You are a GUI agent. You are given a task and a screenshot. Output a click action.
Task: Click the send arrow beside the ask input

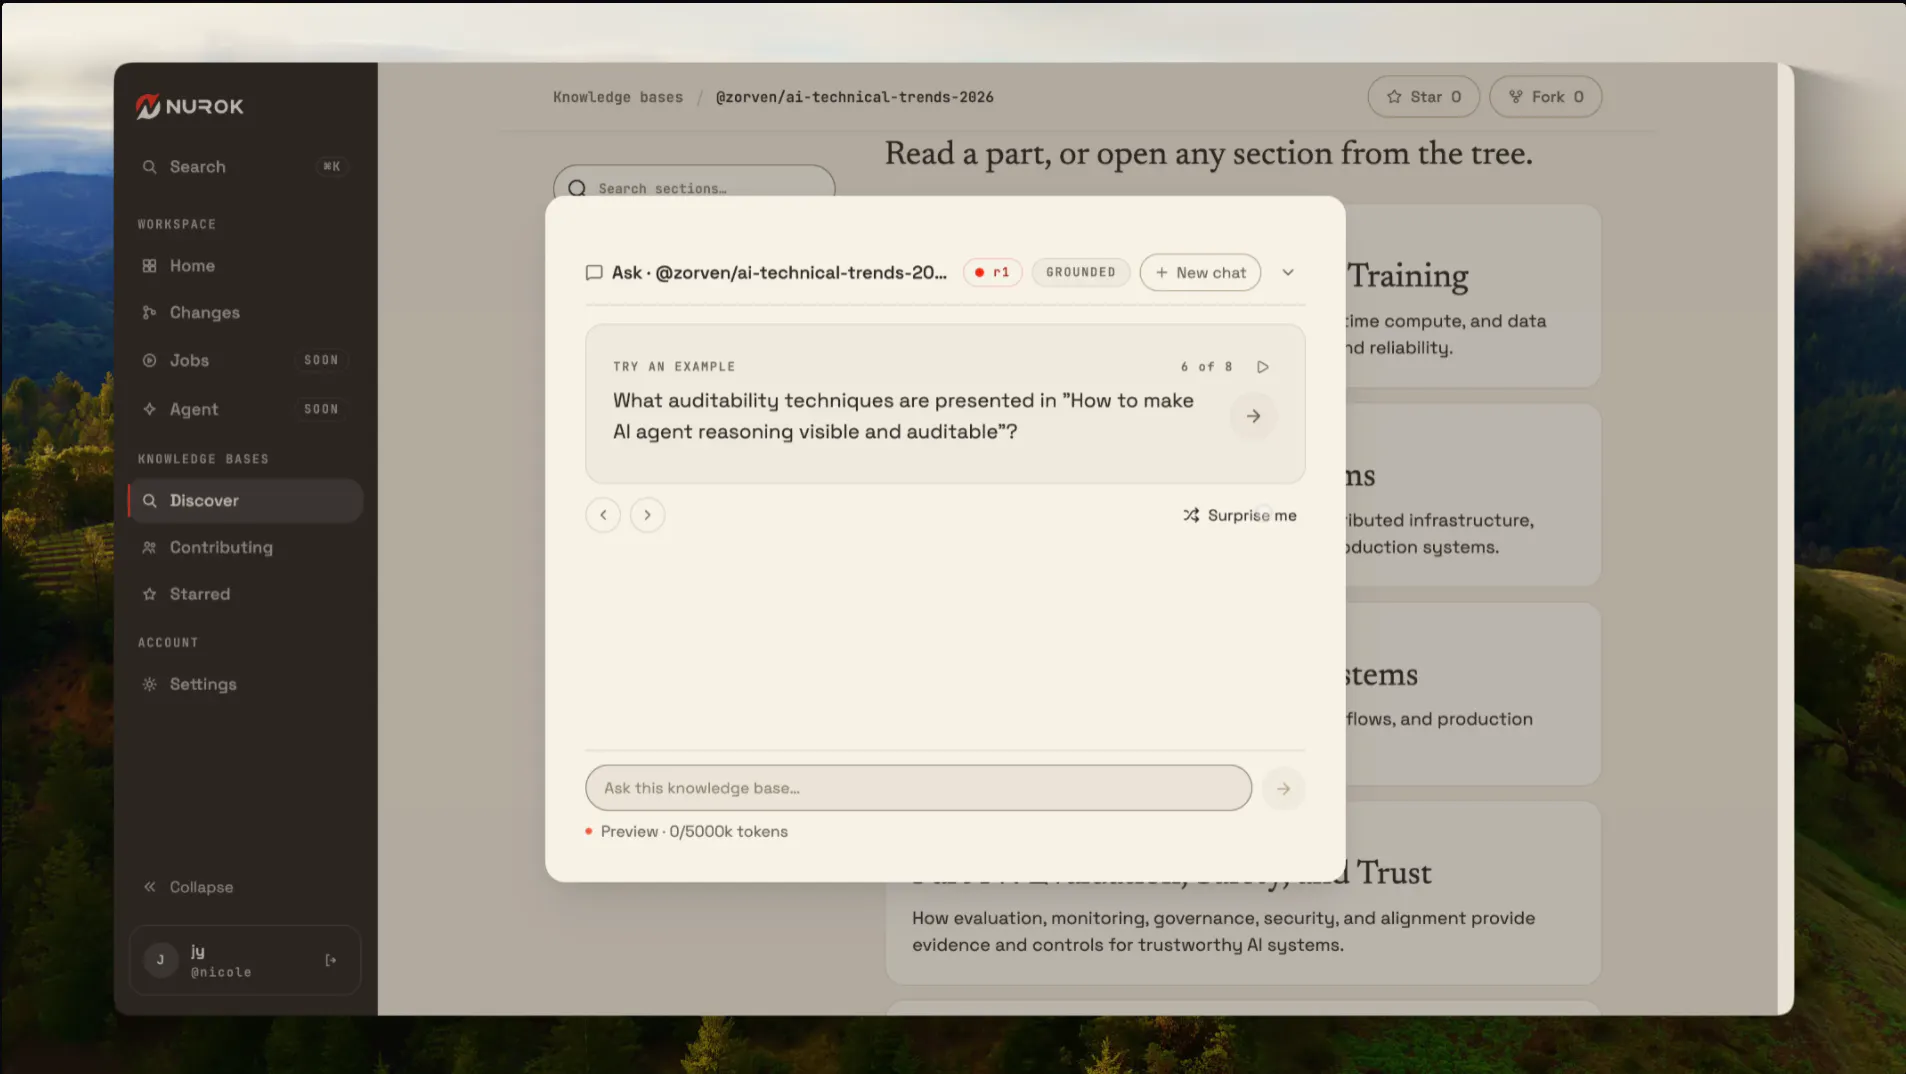click(x=1283, y=790)
